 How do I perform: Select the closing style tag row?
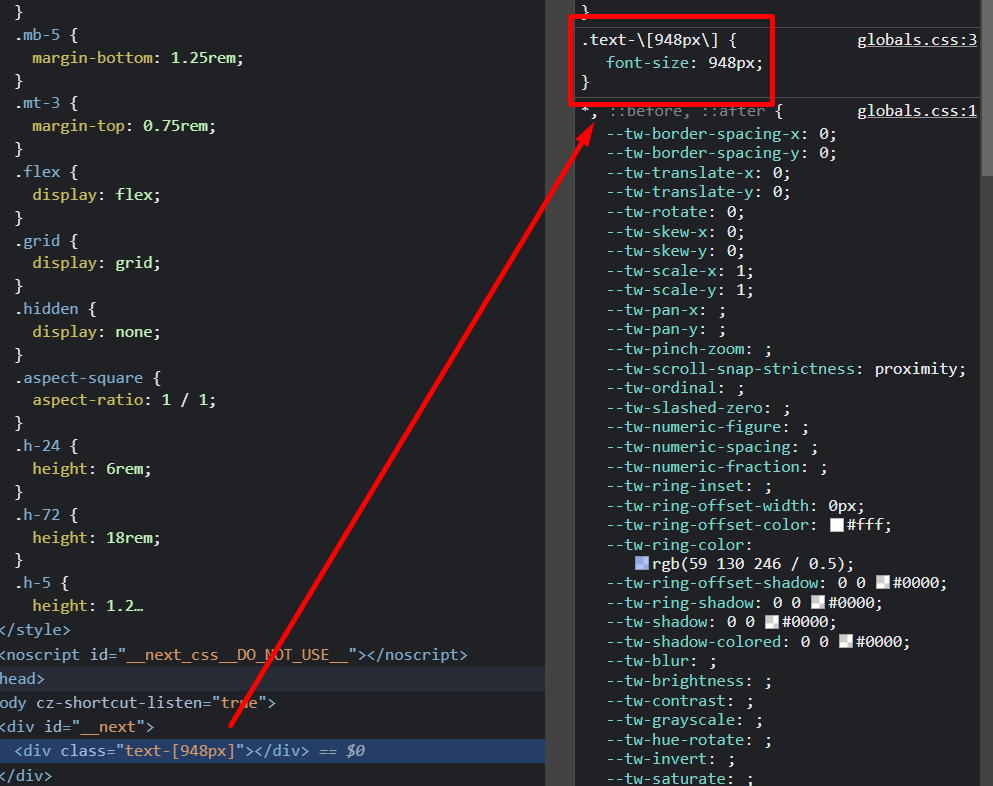272,630
